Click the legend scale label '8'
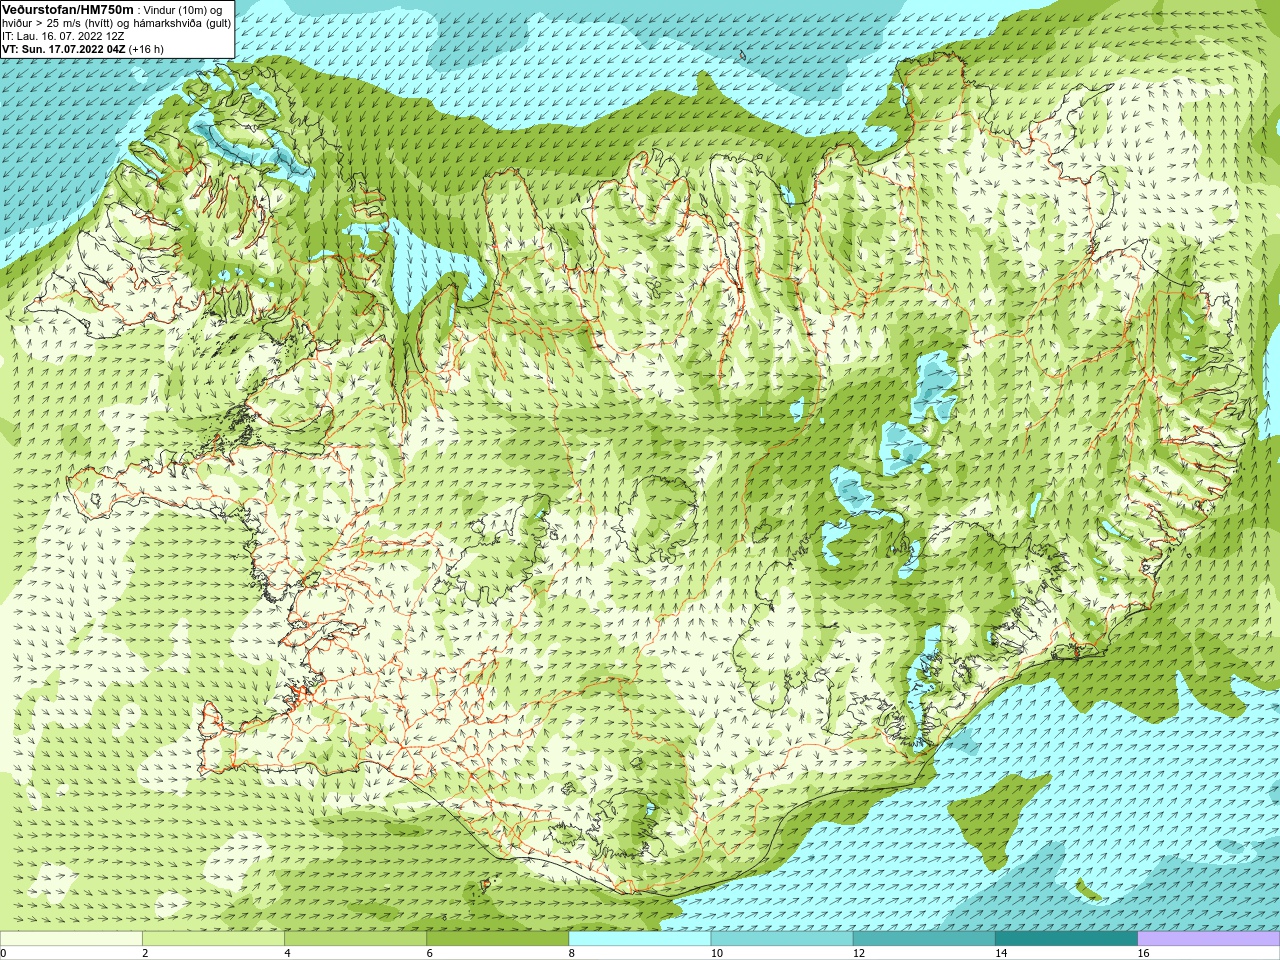This screenshot has width=1280, height=960. pyautogui.click(x=572, y=953)
